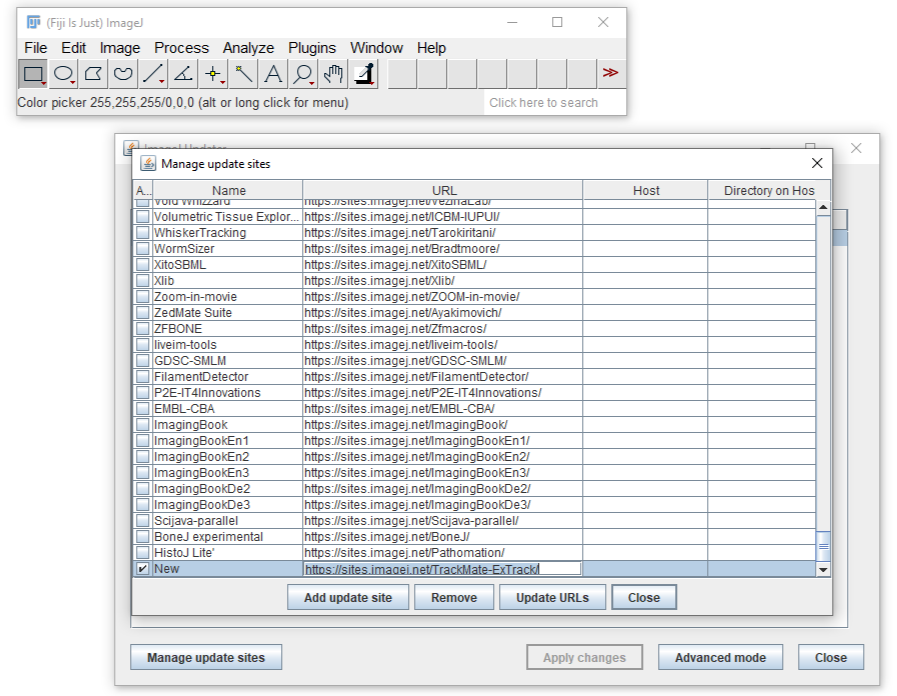897x696 pixels.
Task: Click the URL column header
Action: click(443, 190)
